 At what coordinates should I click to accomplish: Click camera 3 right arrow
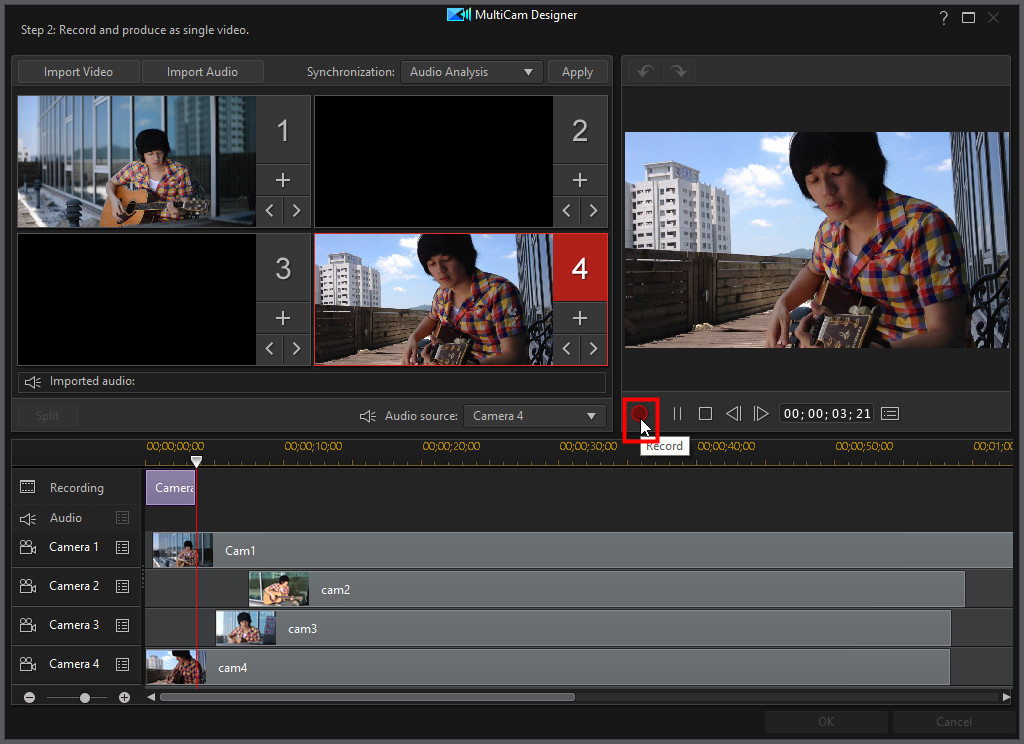tap(296, 348)
